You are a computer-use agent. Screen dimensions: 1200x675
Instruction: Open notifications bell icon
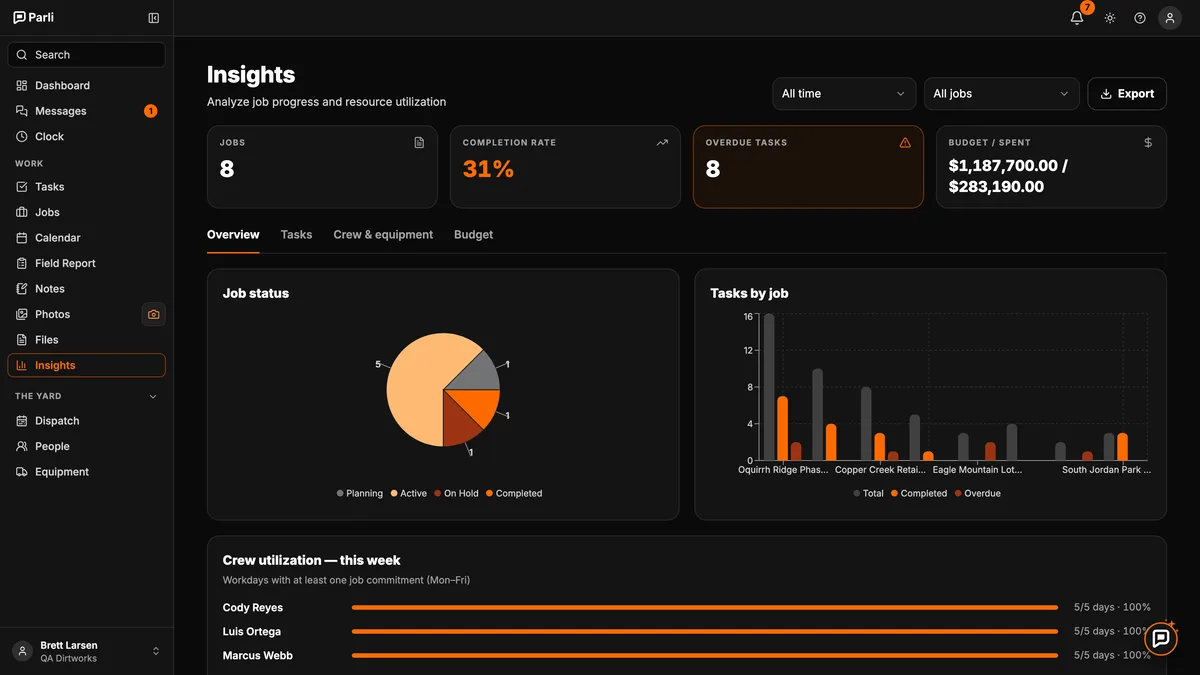click(1077, 18)
